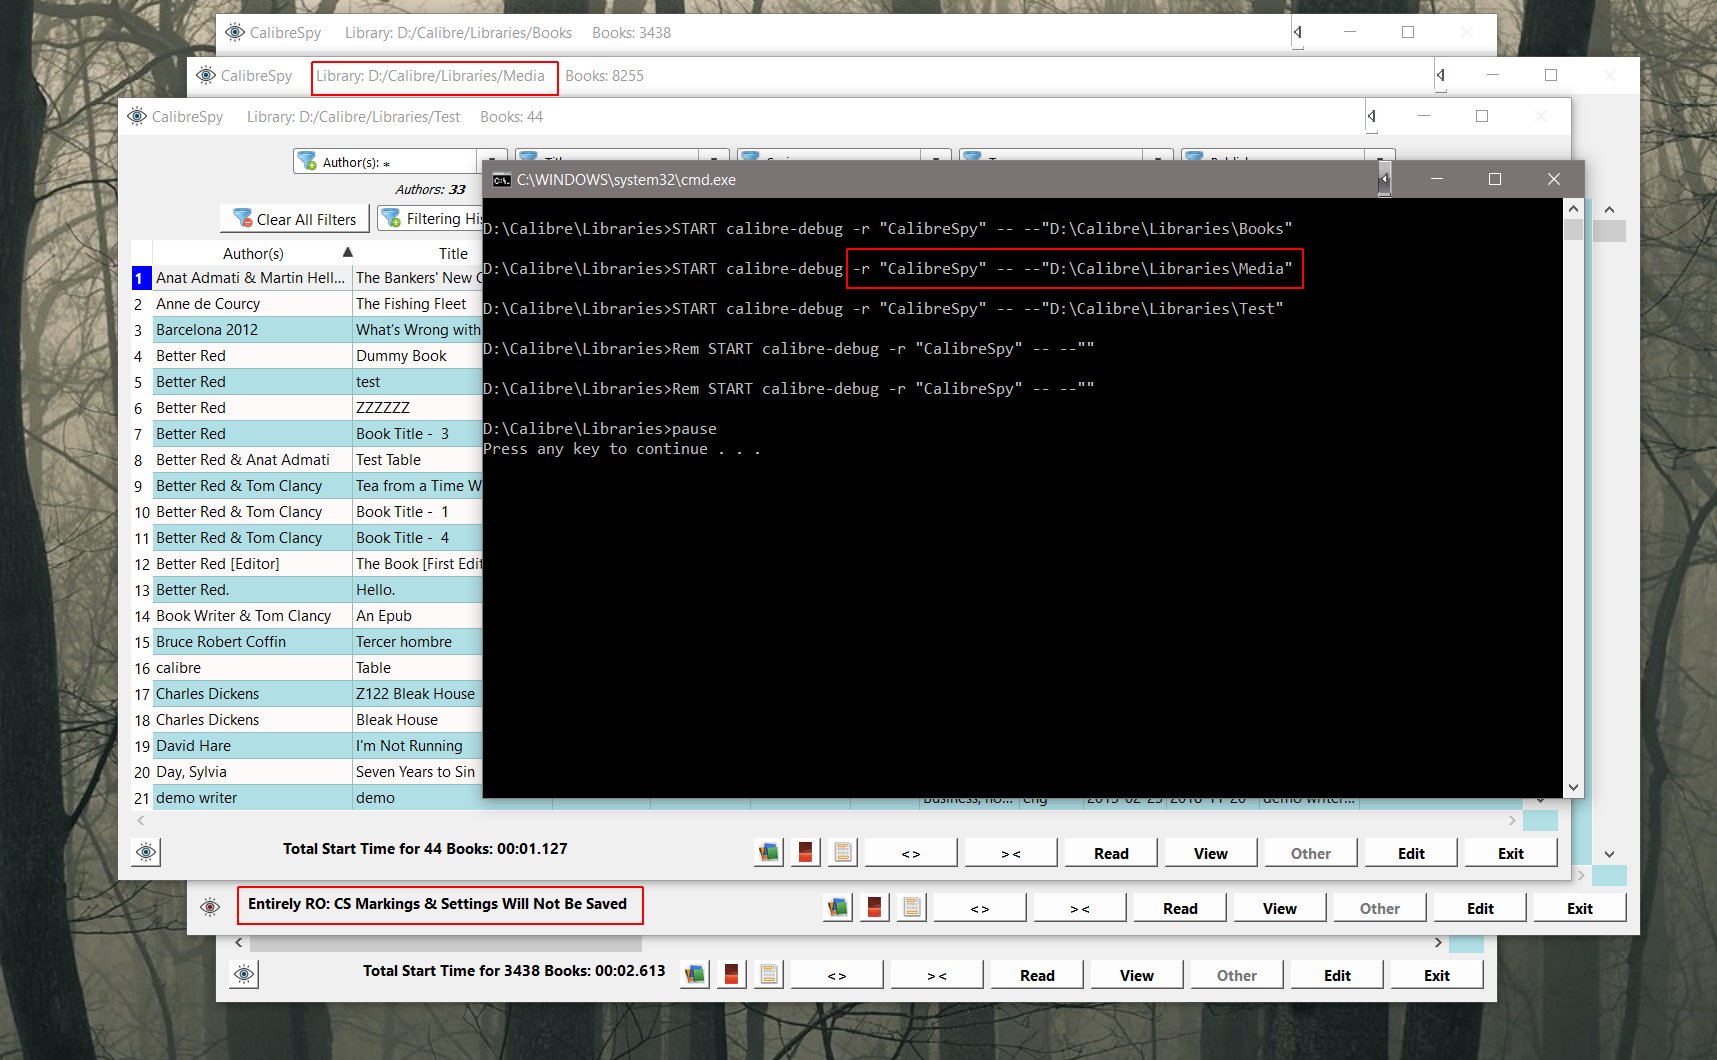Image resolution: width=1717 pixels, height=1060 pixels.
Task: Click the red book icon in the Test library window
Action: pos(805,852)
